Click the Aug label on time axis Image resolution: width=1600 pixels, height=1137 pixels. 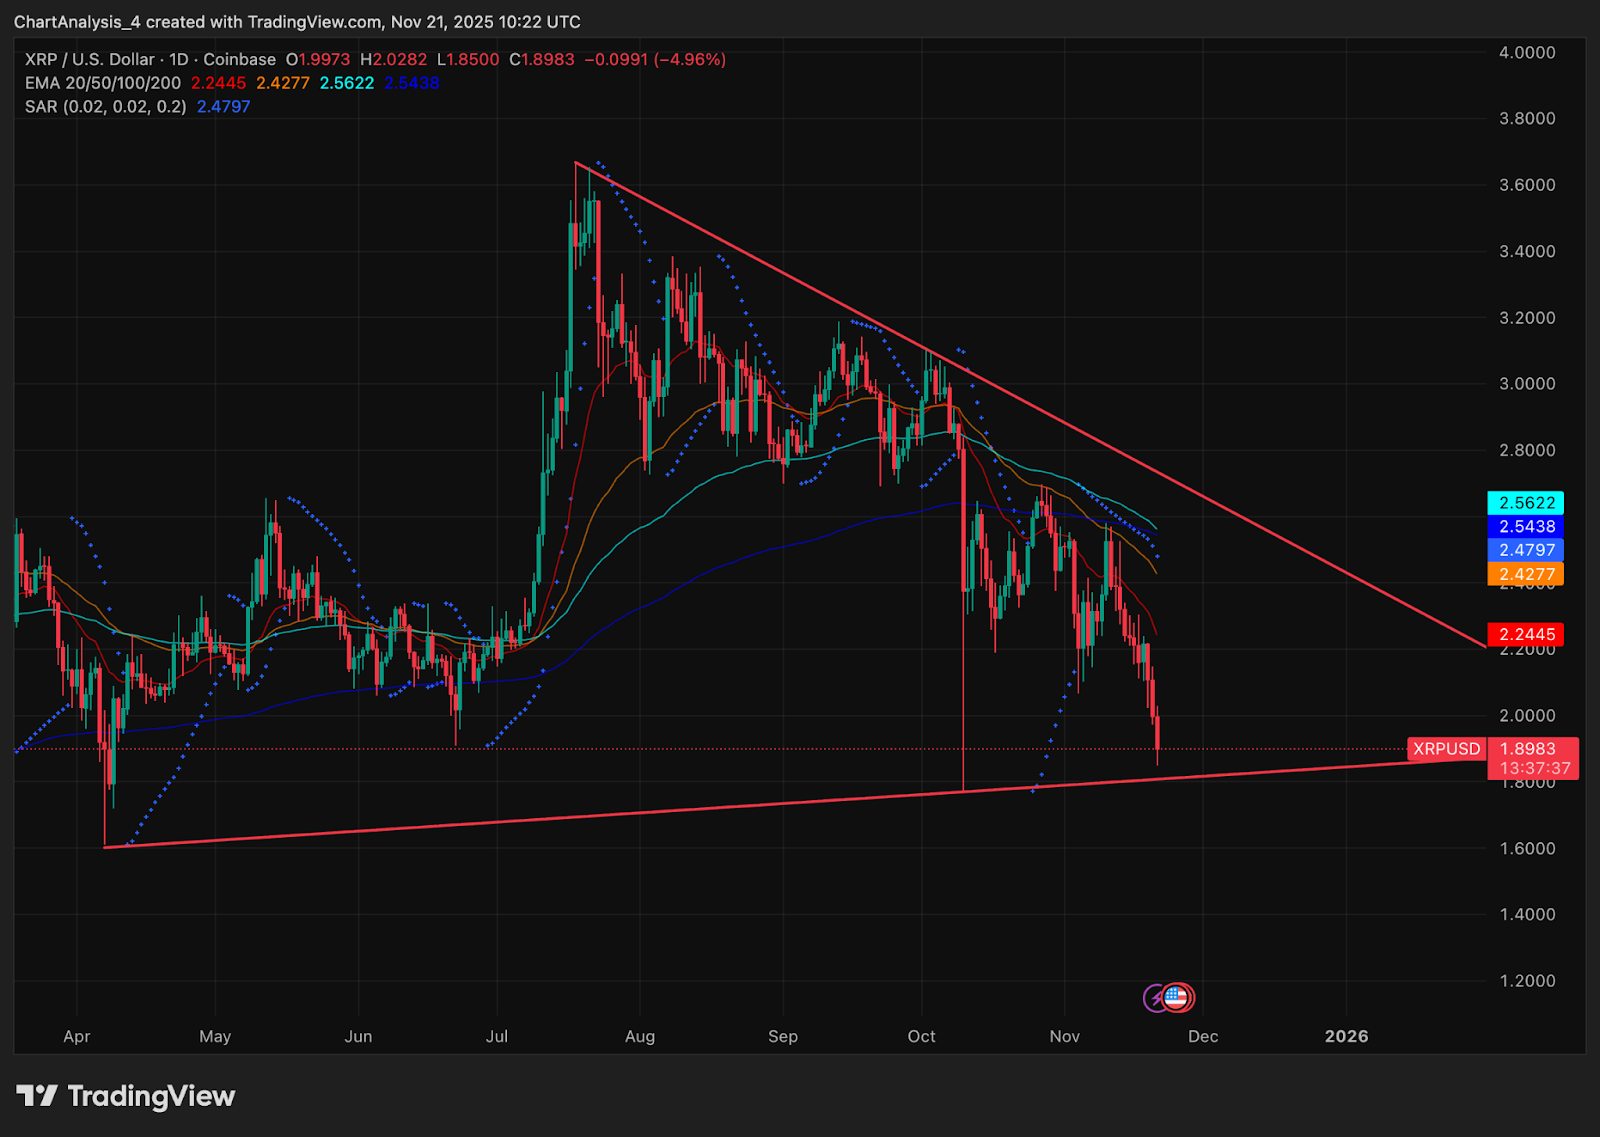click(640, 1036)
